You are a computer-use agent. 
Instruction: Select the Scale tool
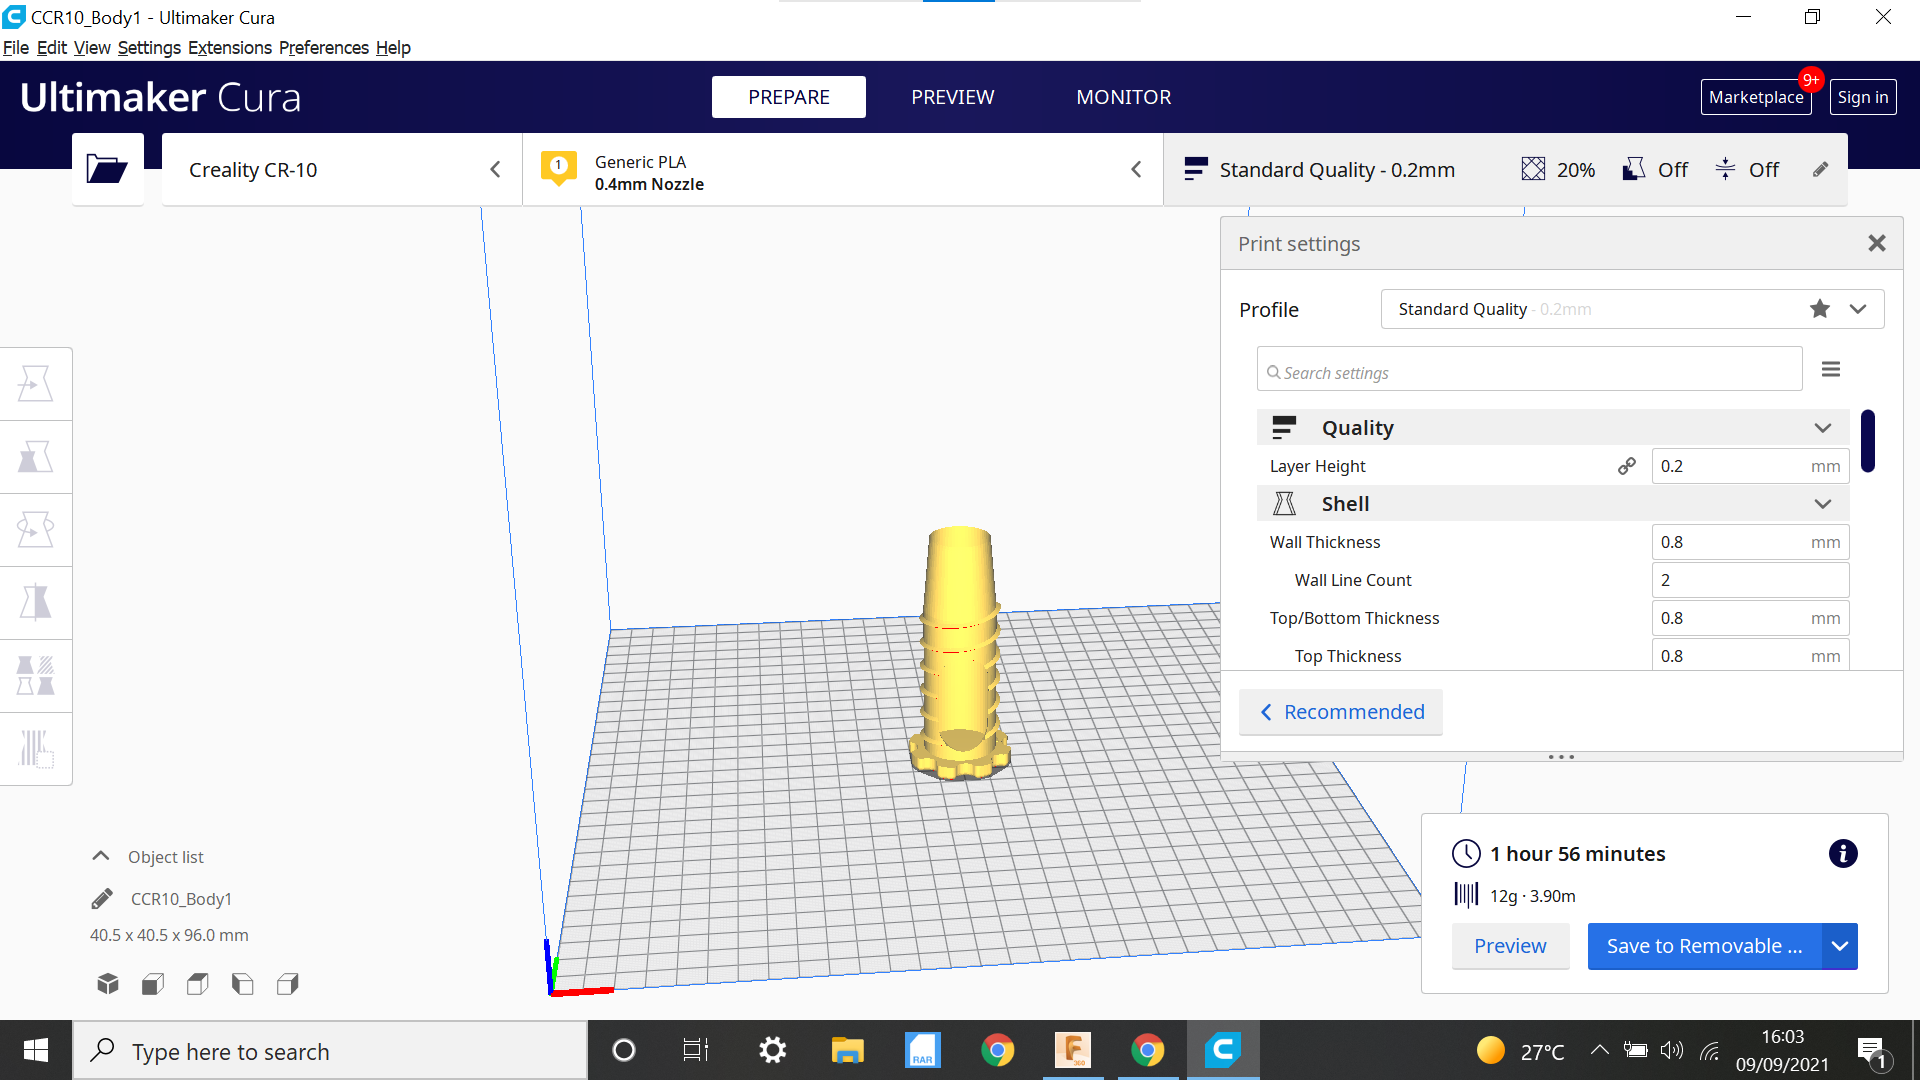click(x=36, y=457)
